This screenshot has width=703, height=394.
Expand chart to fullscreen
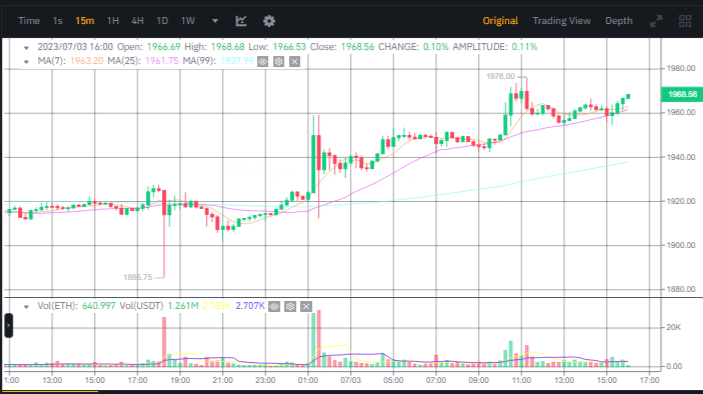click(x=656, y=21)
